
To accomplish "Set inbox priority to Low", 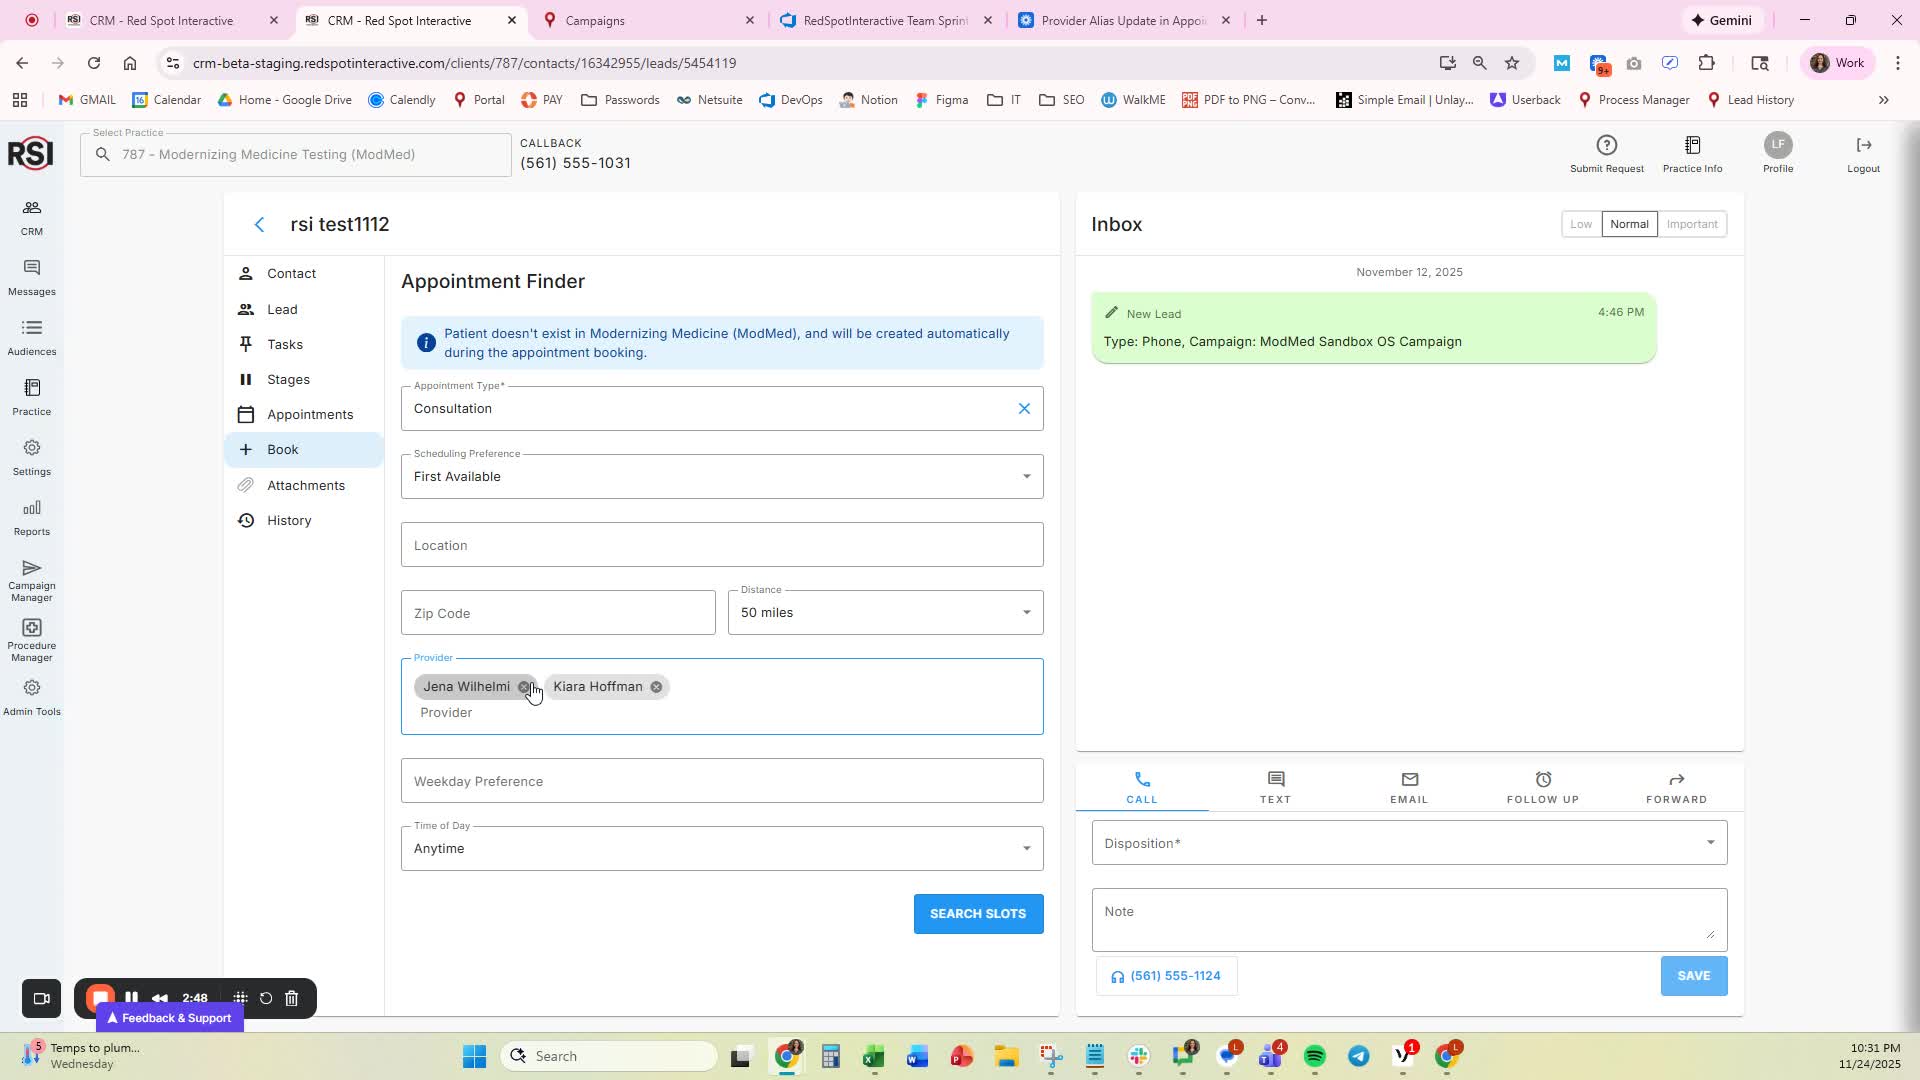I will point(1580,224).
